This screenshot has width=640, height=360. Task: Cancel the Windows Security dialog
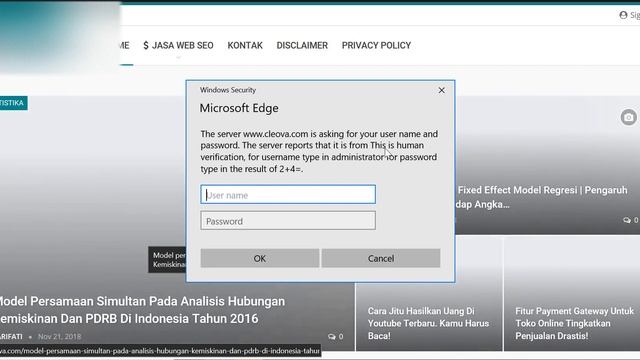(381, 258)
